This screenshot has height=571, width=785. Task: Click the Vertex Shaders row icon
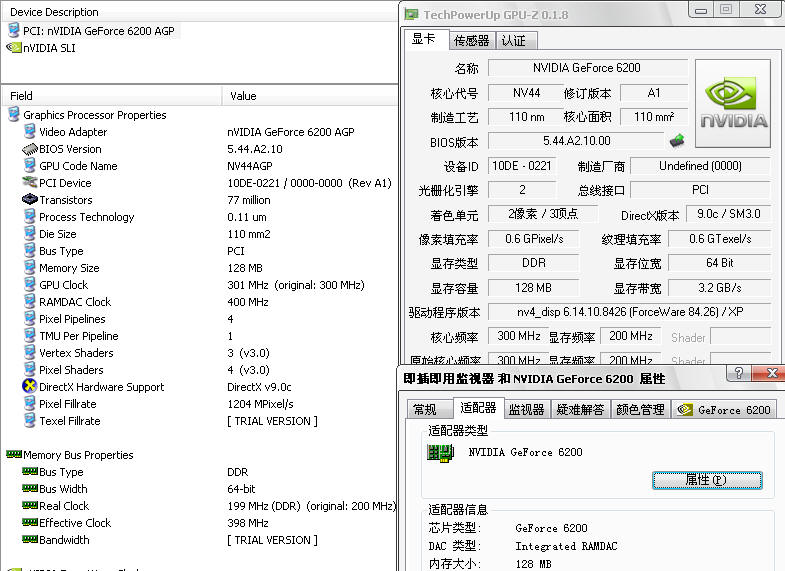click(x=30, y=353)
